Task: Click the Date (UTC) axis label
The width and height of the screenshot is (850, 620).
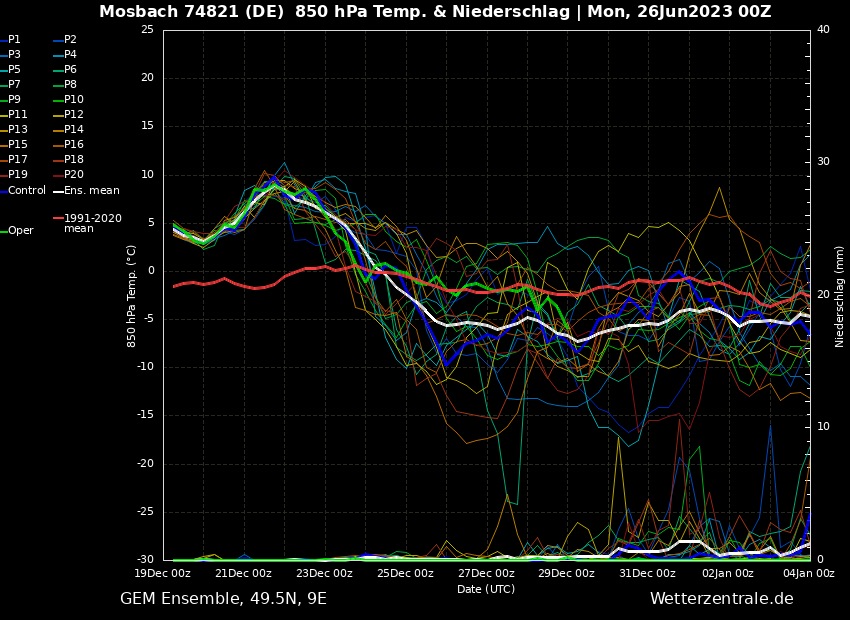Action: (486, 589)
